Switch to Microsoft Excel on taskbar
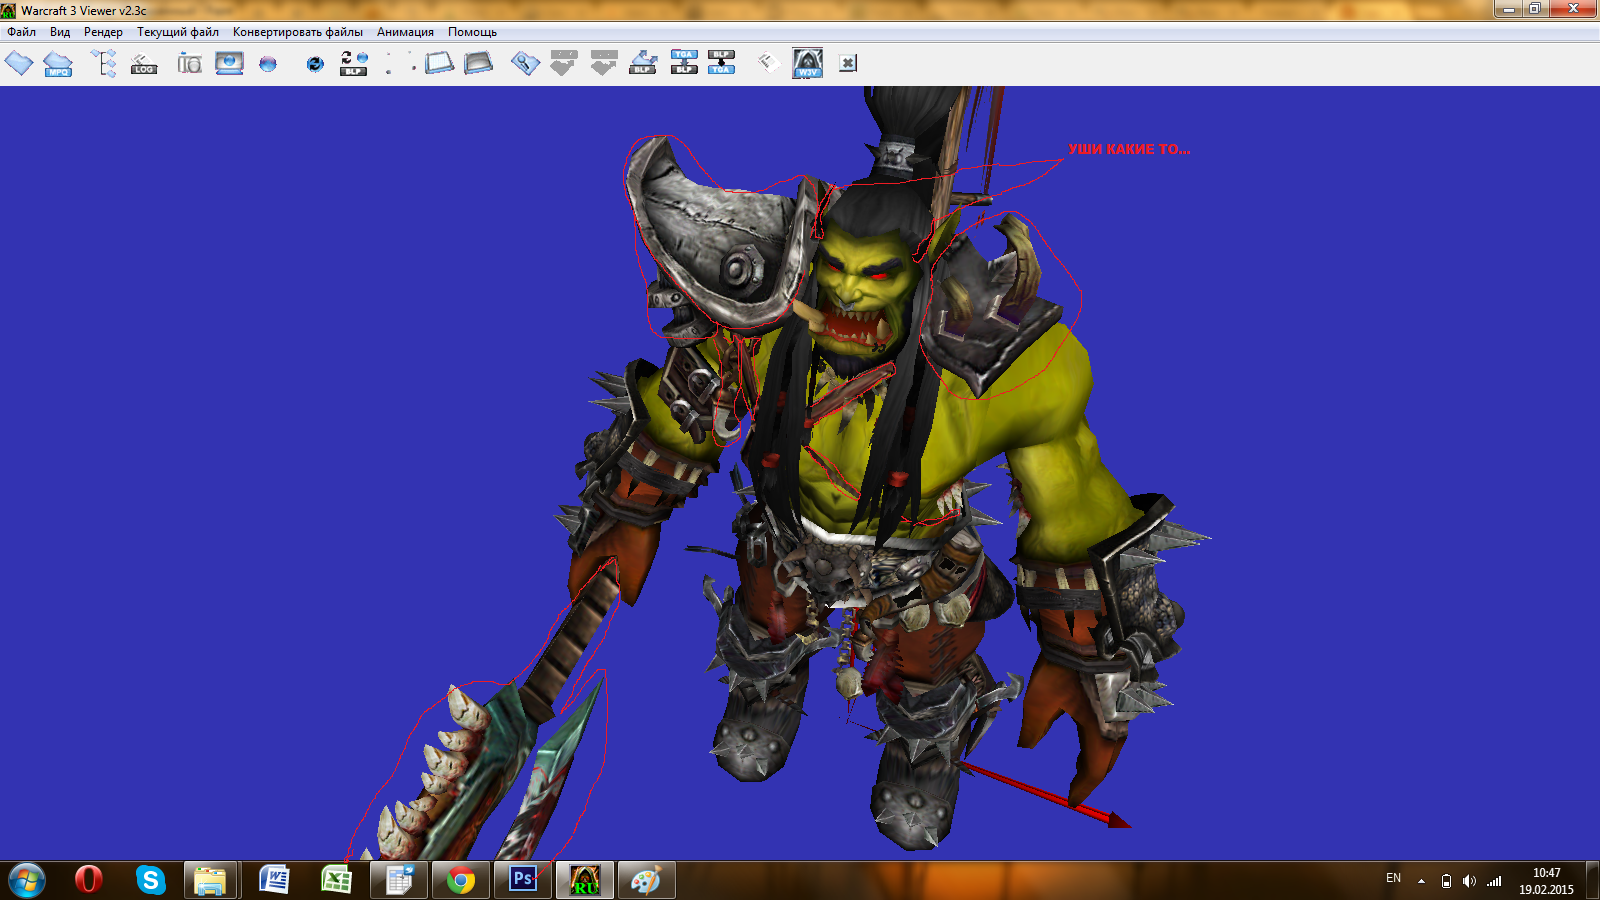Viewport: 1600px width, 900px height. [x=336, y=880]
